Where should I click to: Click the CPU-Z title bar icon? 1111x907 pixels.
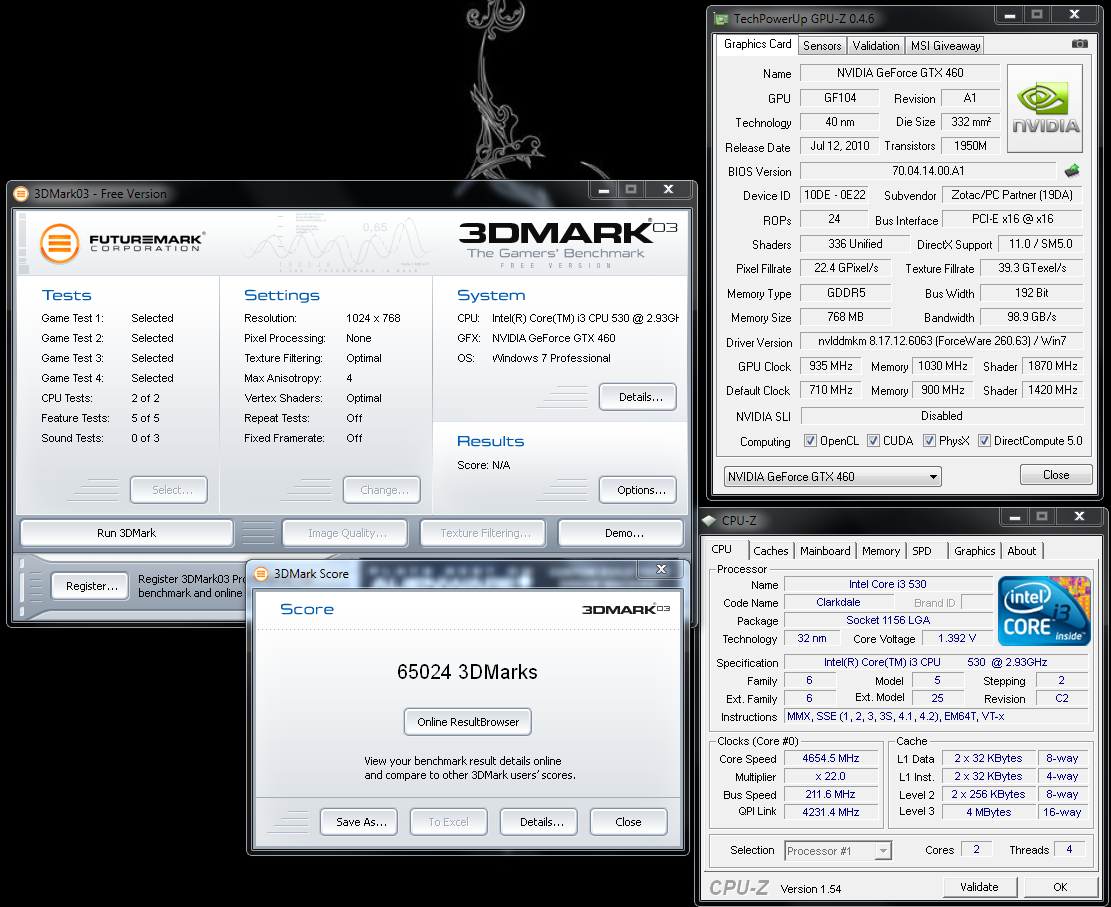tap(709, 521)
